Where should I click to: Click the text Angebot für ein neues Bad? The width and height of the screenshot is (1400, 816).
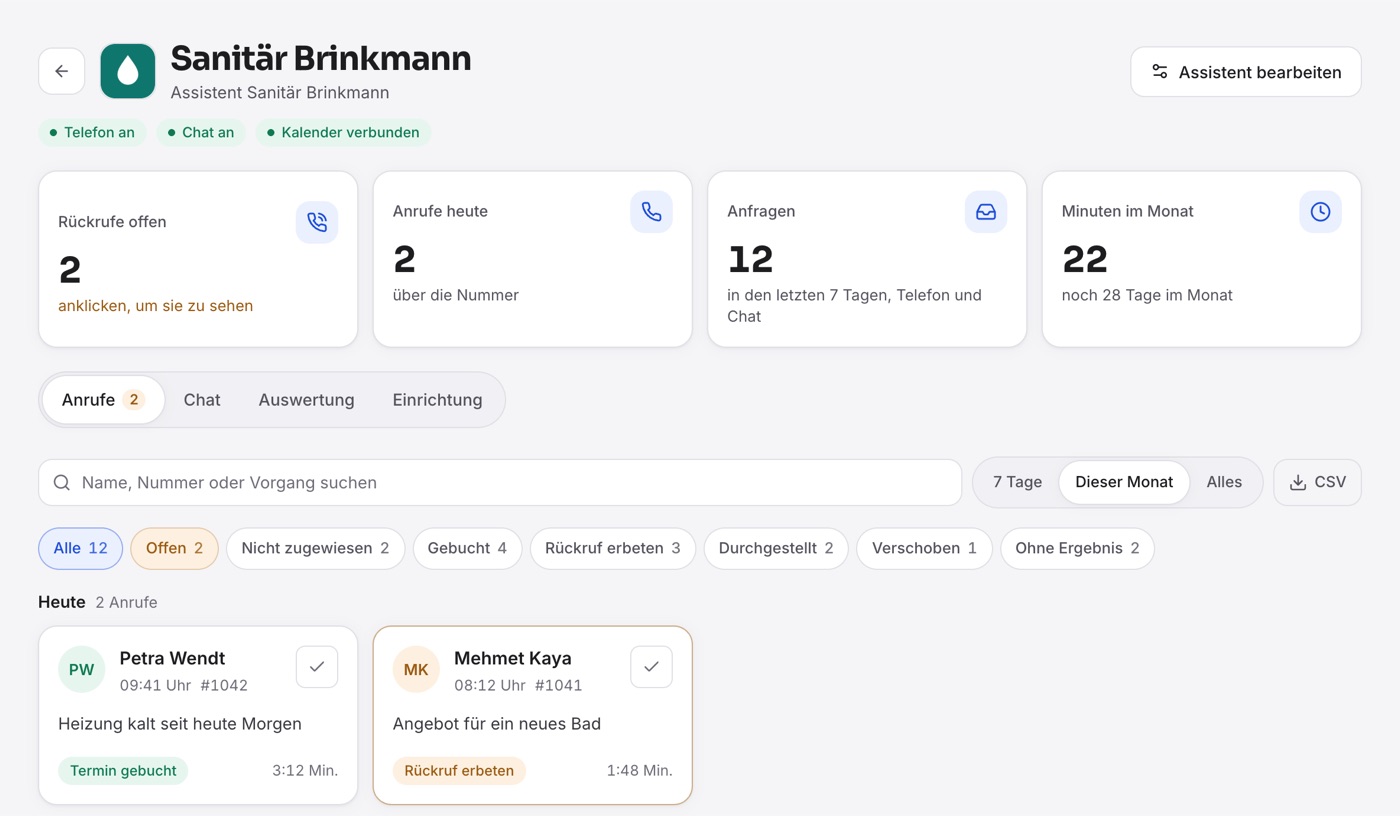pos(497,724)
